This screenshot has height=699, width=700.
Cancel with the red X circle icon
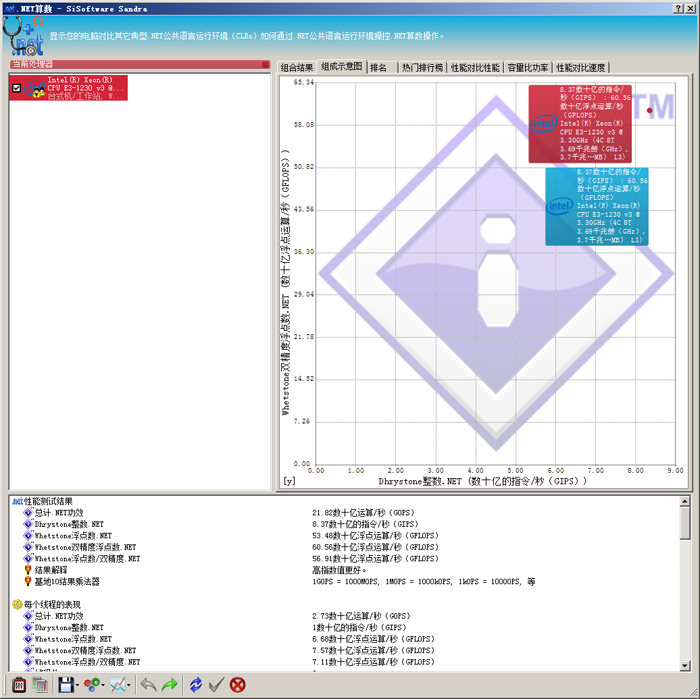(x=238, y=685)
